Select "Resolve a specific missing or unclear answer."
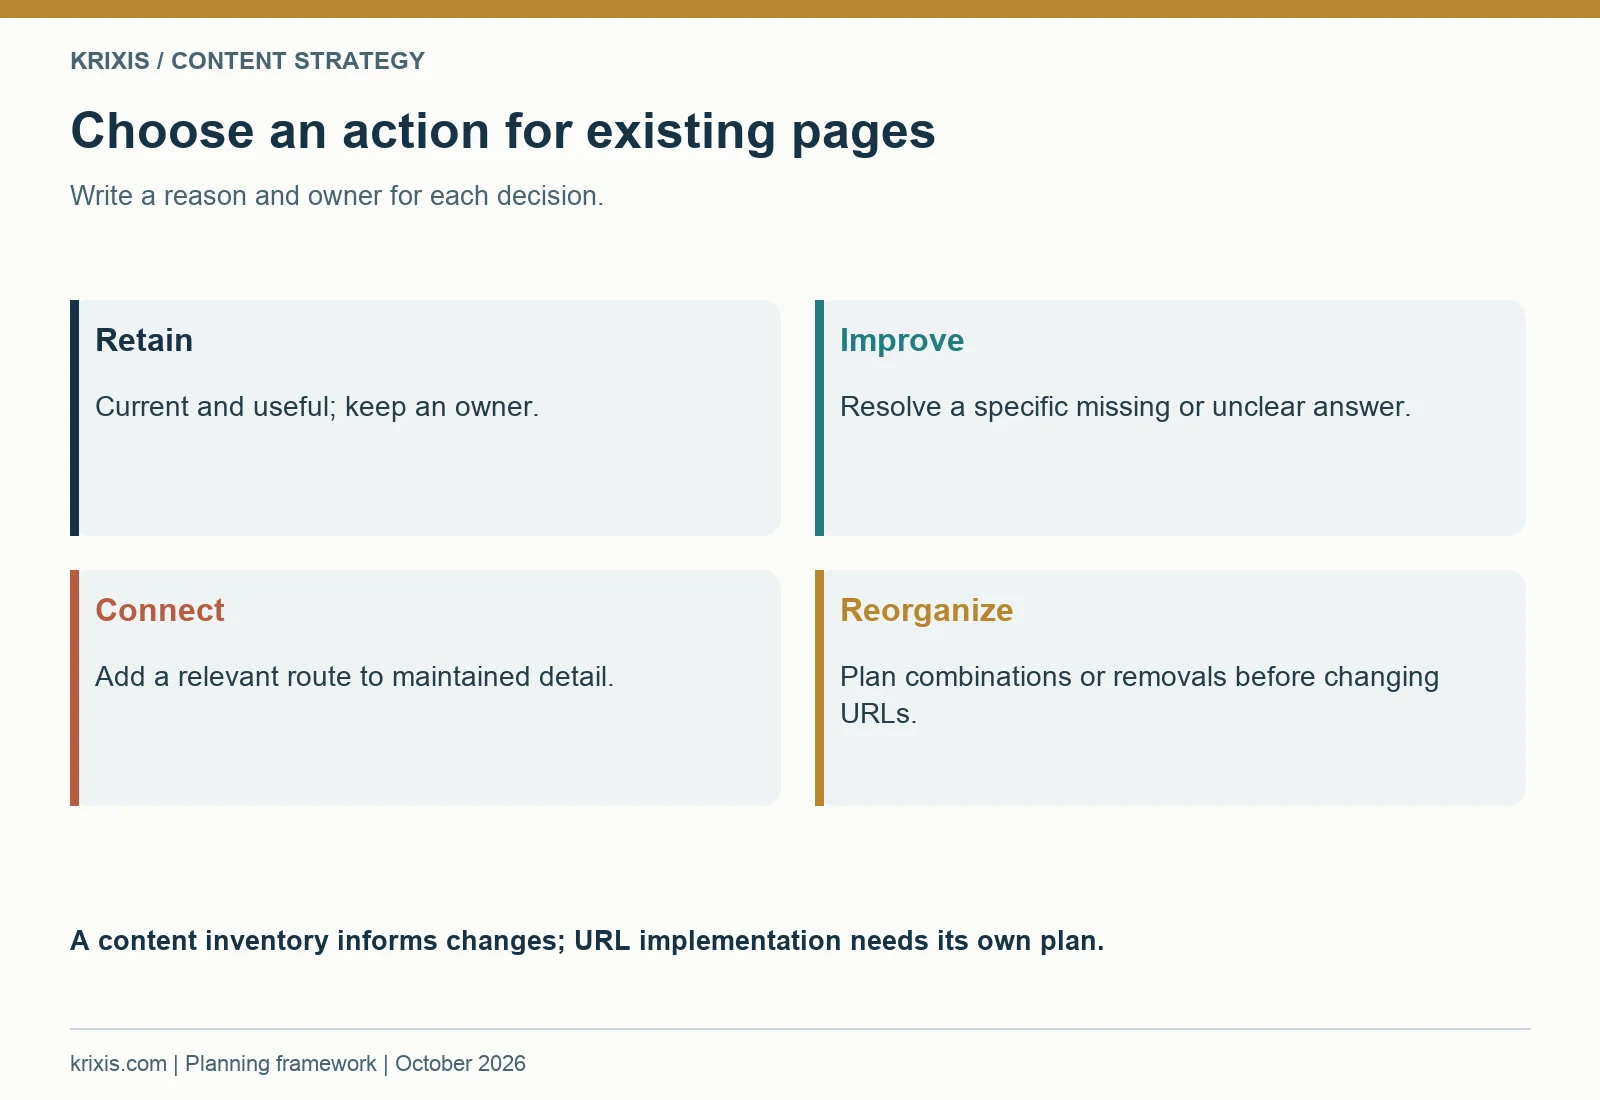Image resolution: width=1600 pixels, height=1100 pixels. (1125, 407)
